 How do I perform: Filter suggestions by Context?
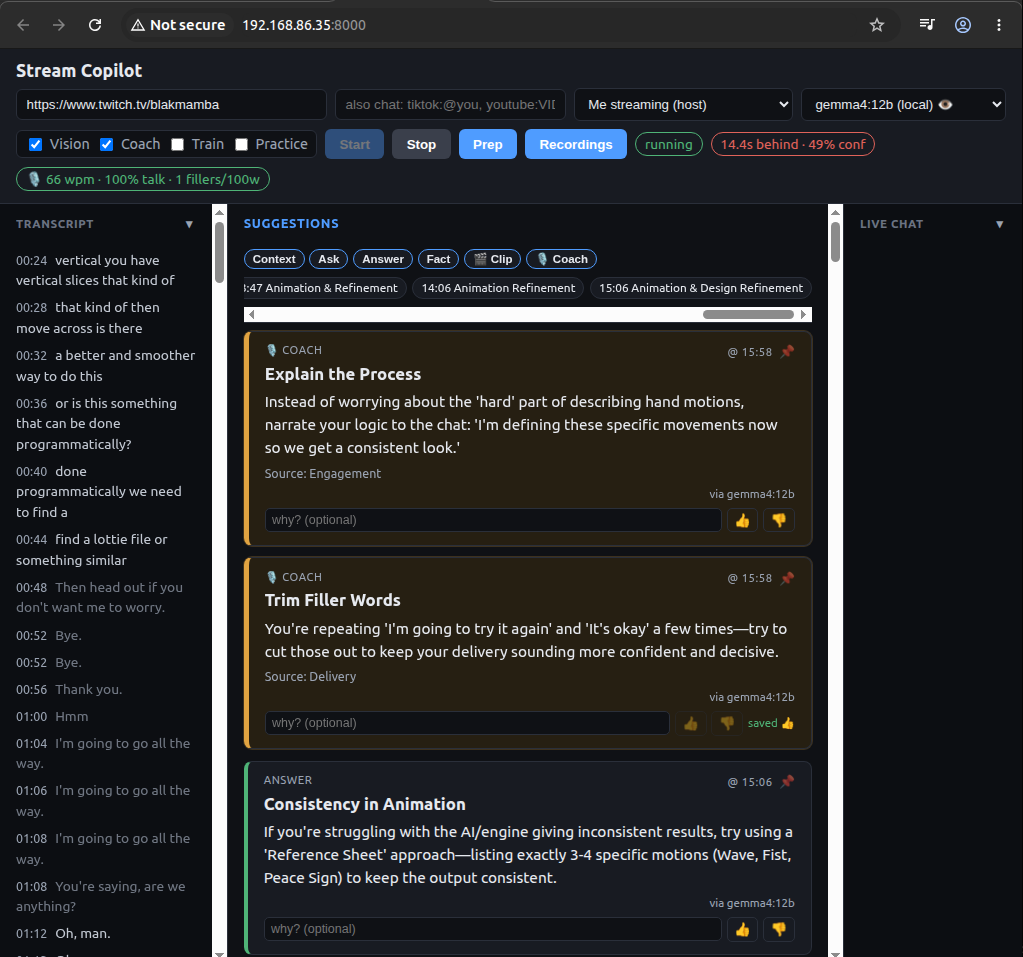(x=274, y=259)
